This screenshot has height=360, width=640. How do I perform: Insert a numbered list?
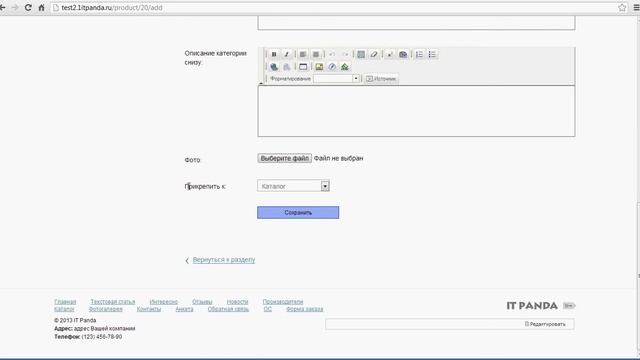pos(419,54)
